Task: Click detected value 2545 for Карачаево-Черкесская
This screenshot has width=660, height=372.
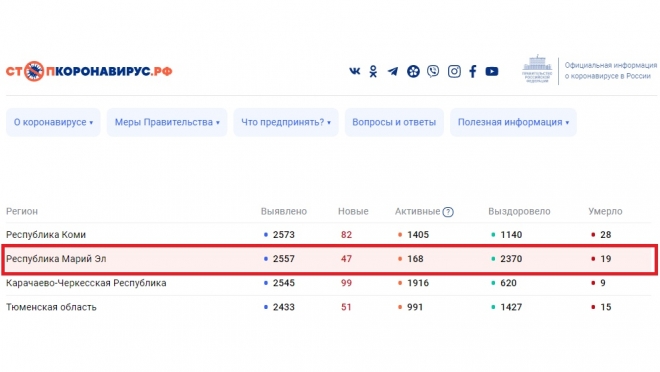Action: click(283, 283)
